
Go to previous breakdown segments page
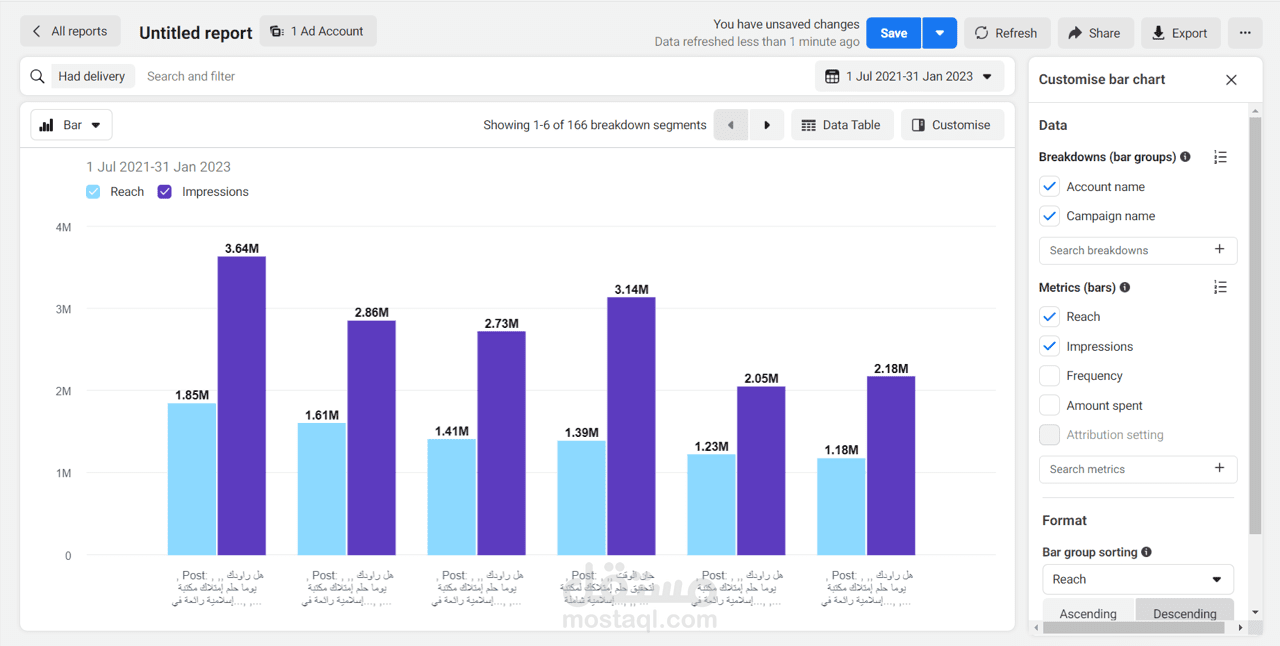click(731, 125)
